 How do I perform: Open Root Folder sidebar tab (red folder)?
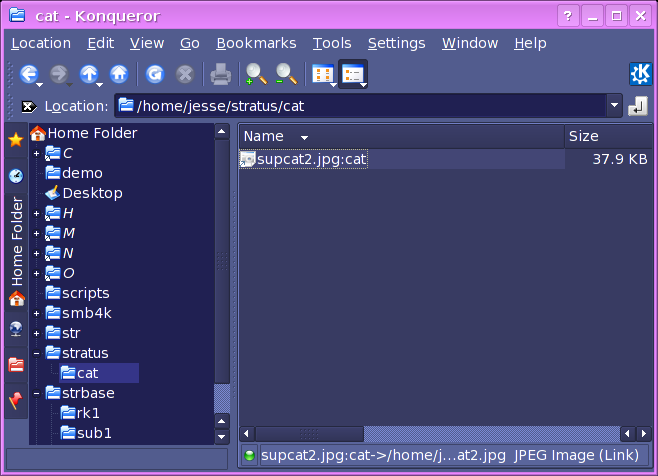click(16, 365)
